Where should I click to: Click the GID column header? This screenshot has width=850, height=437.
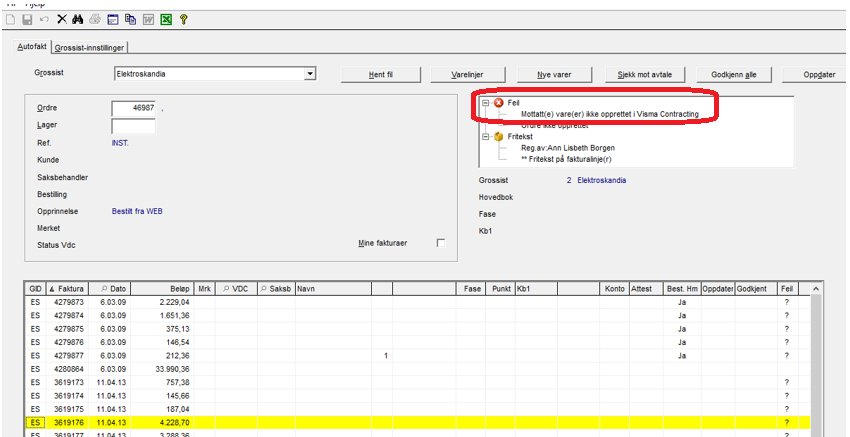(x=36, y=289)
